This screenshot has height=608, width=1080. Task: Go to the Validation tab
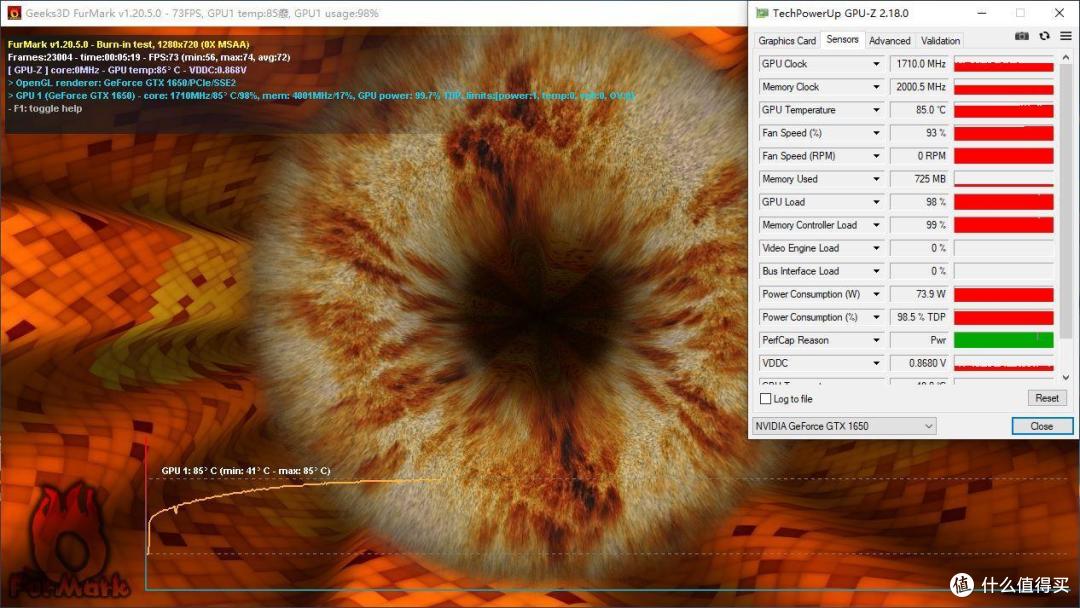pos(939,41)
